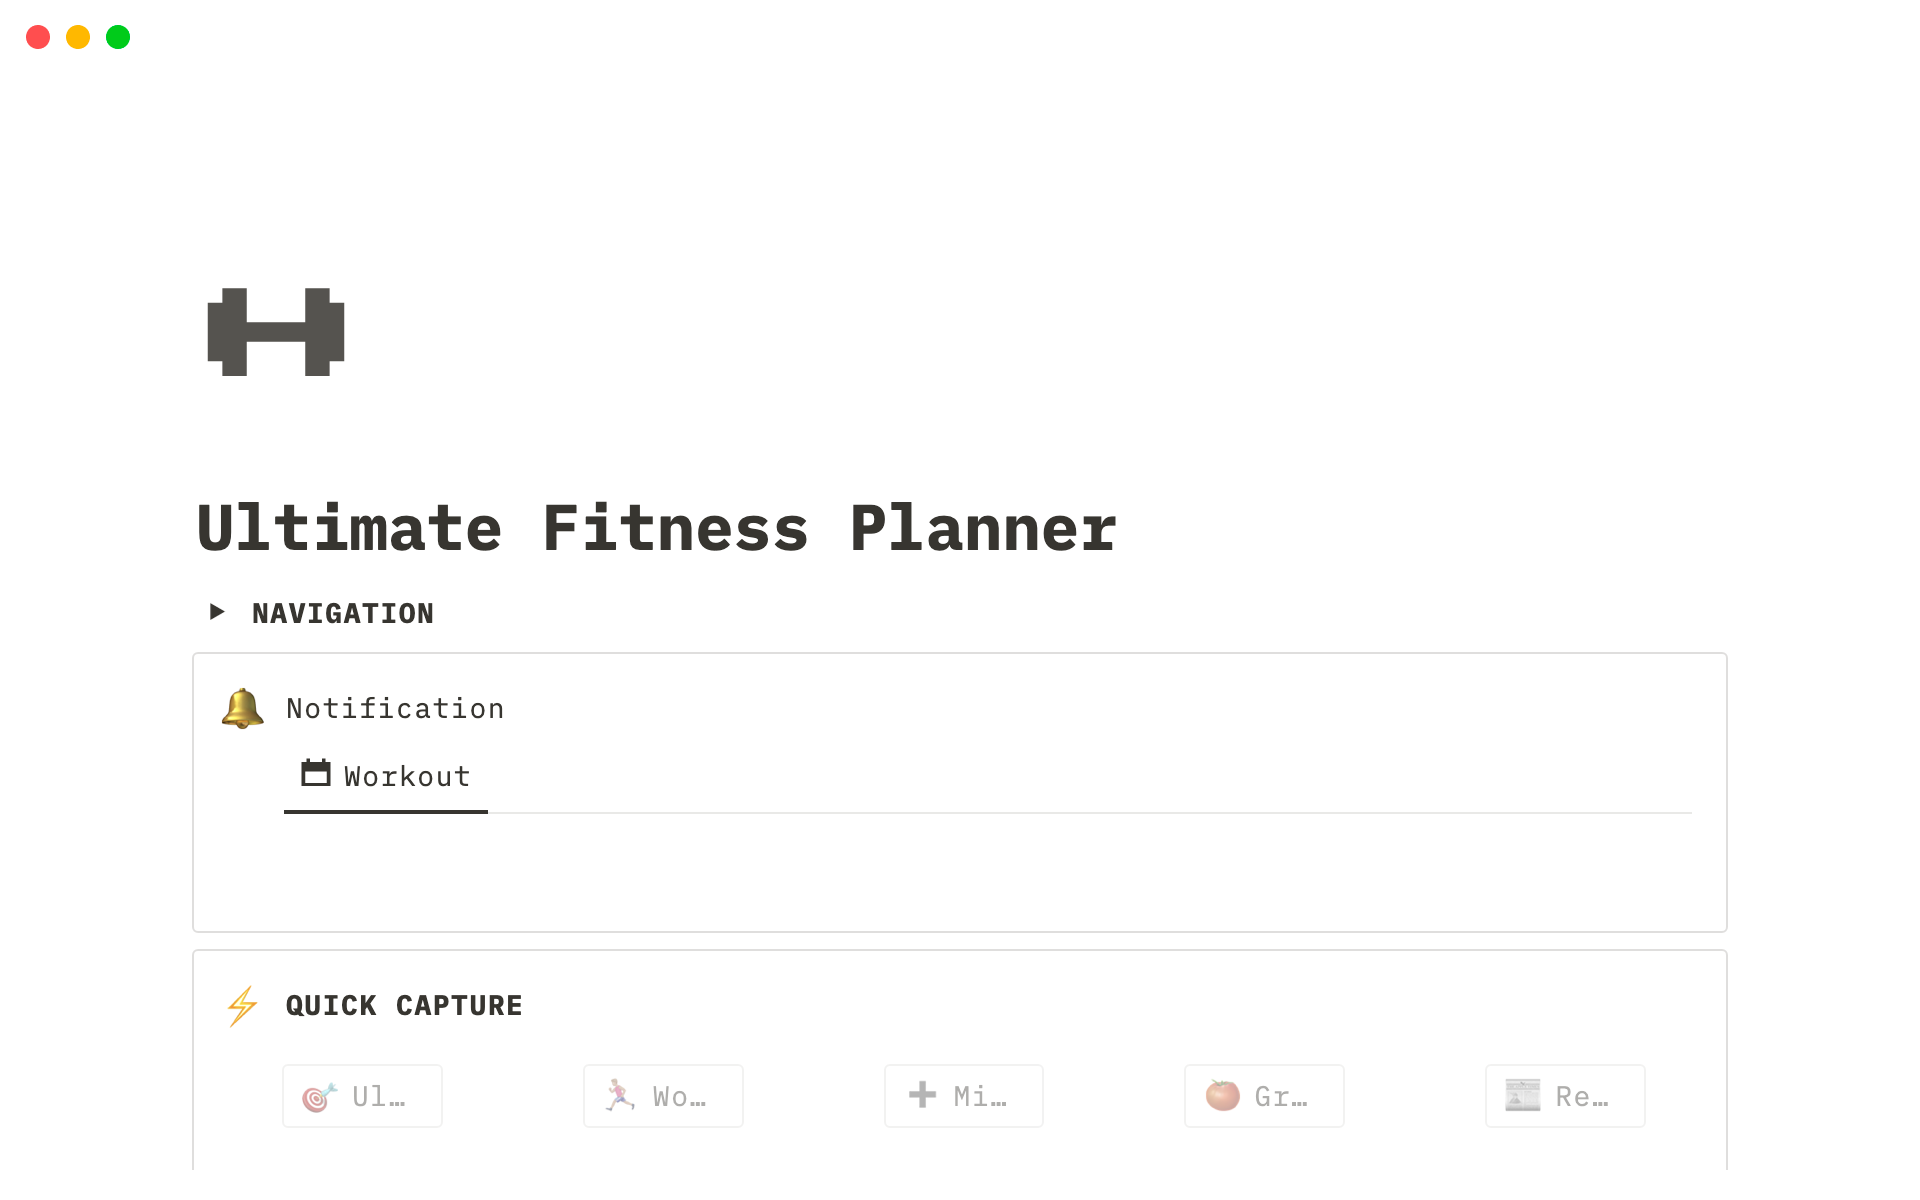Click the green macOS full screen button
The image size is (1920, 1200).
[x=117, y=36]
